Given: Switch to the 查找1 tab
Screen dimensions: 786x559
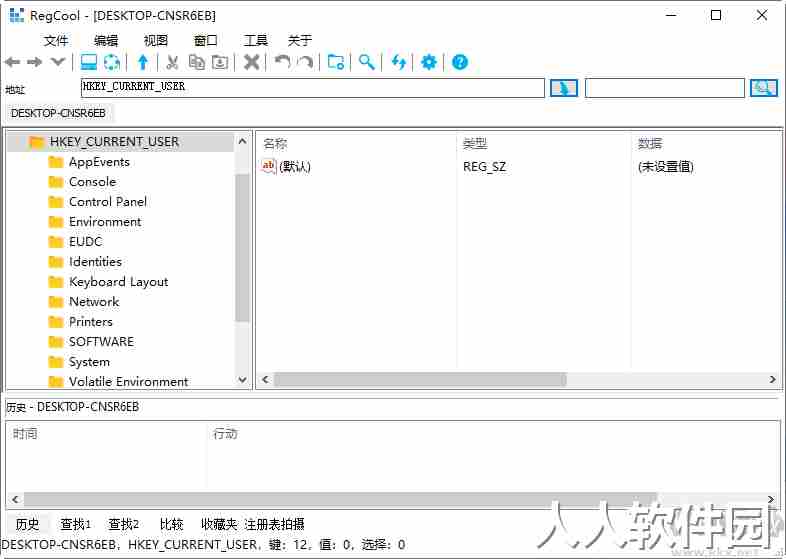Looking at the screenshot, I should coord(76,524).
